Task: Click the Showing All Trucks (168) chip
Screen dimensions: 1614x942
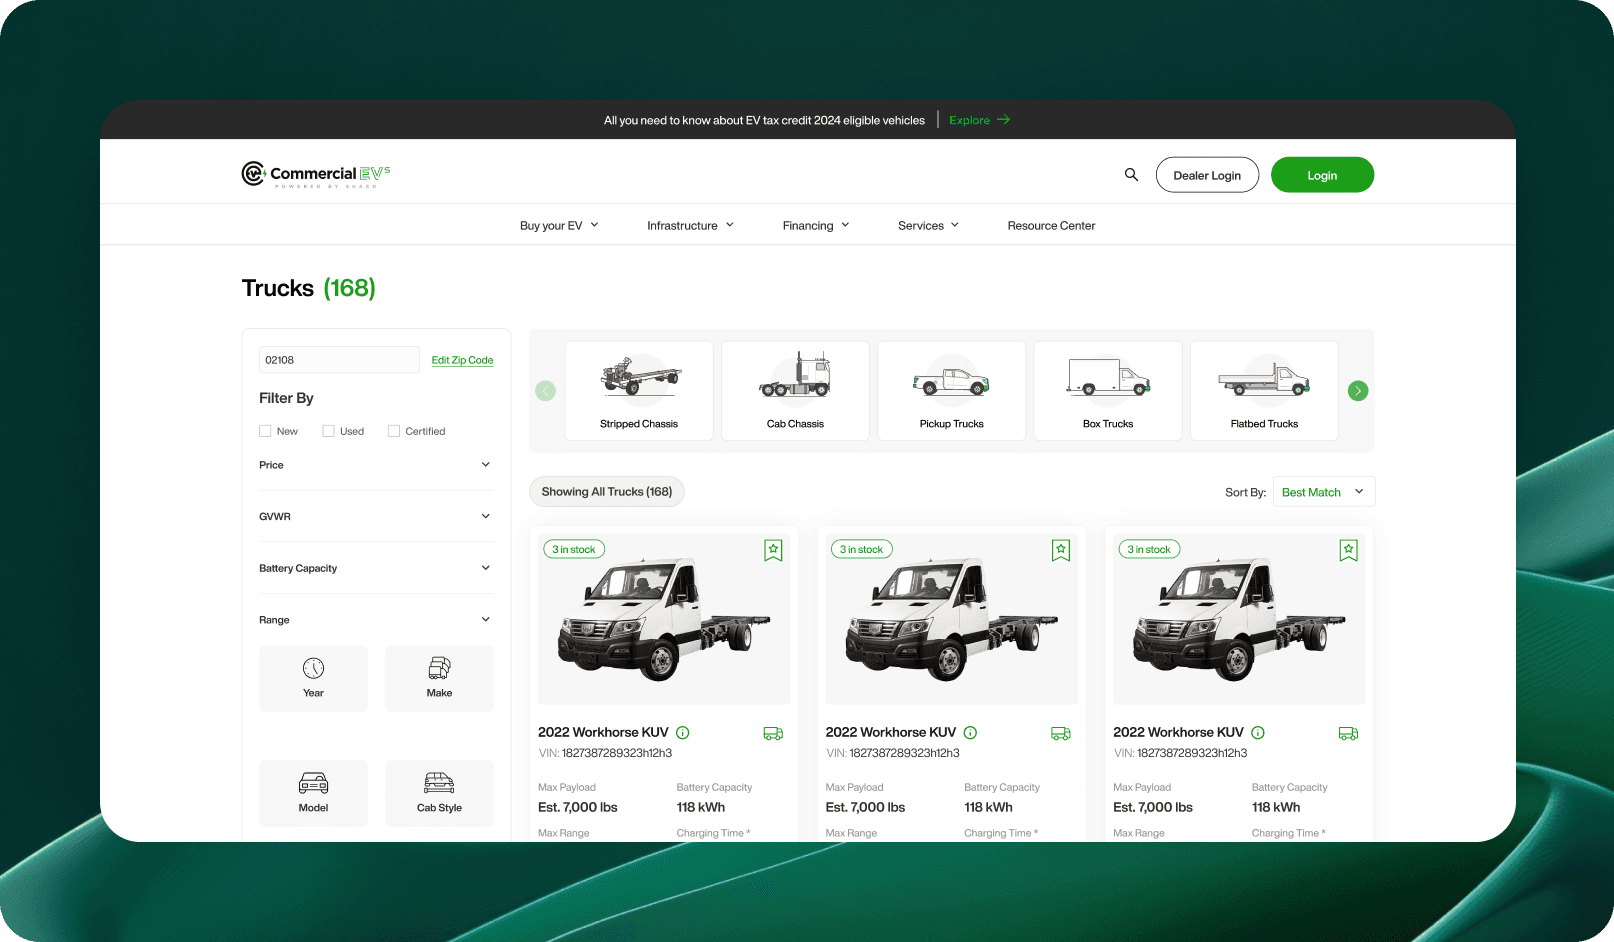Action: point(607,492)
